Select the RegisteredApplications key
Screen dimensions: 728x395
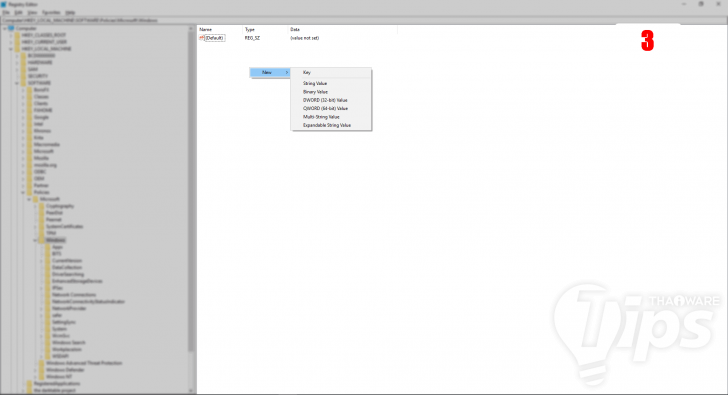coord(57,384)
